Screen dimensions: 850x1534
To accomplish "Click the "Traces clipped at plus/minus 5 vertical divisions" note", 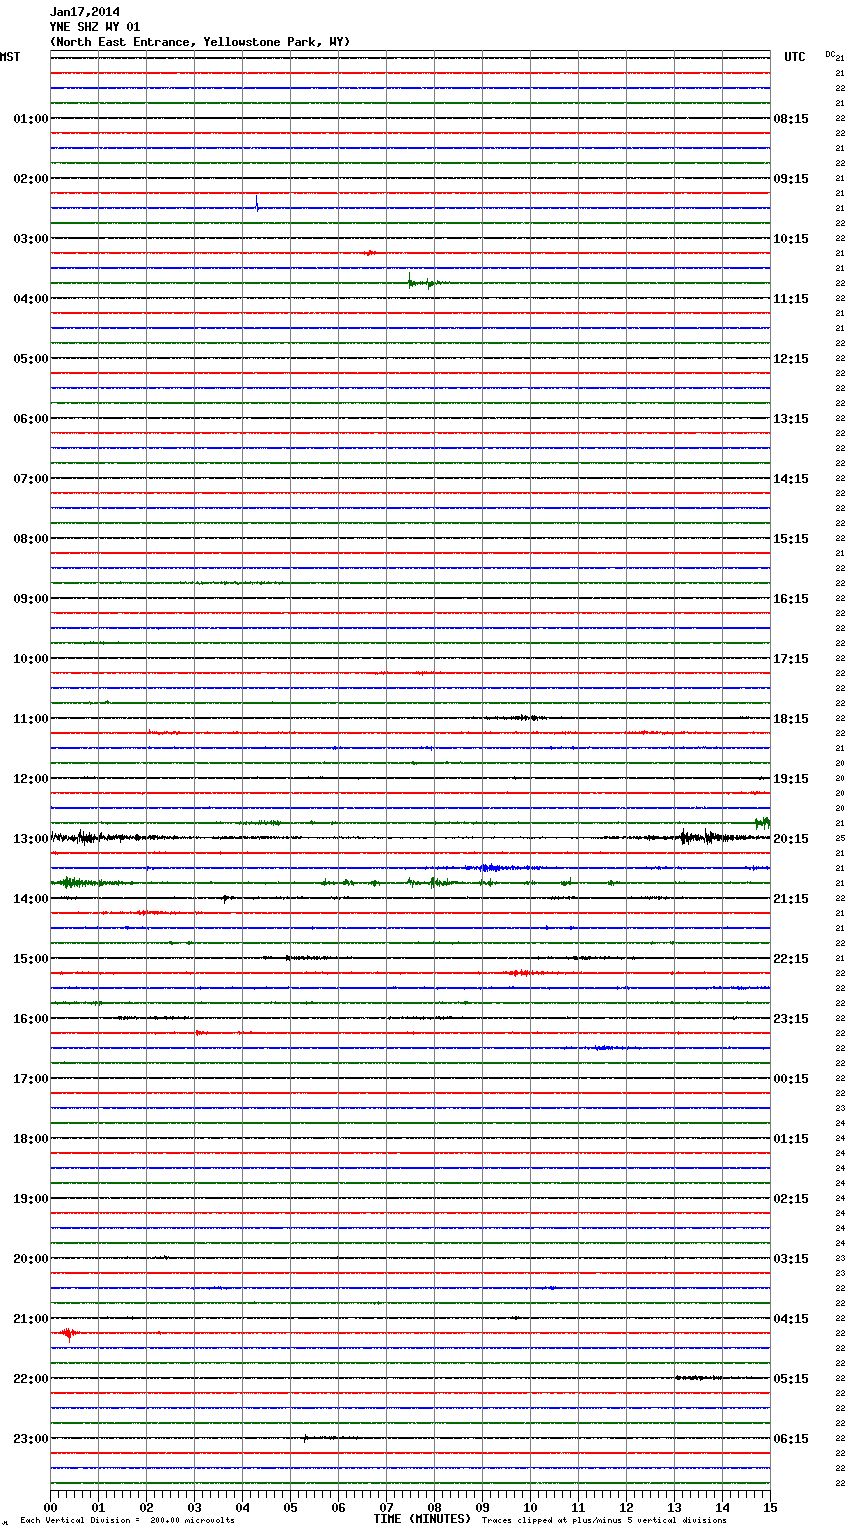I will [604, 1521].
